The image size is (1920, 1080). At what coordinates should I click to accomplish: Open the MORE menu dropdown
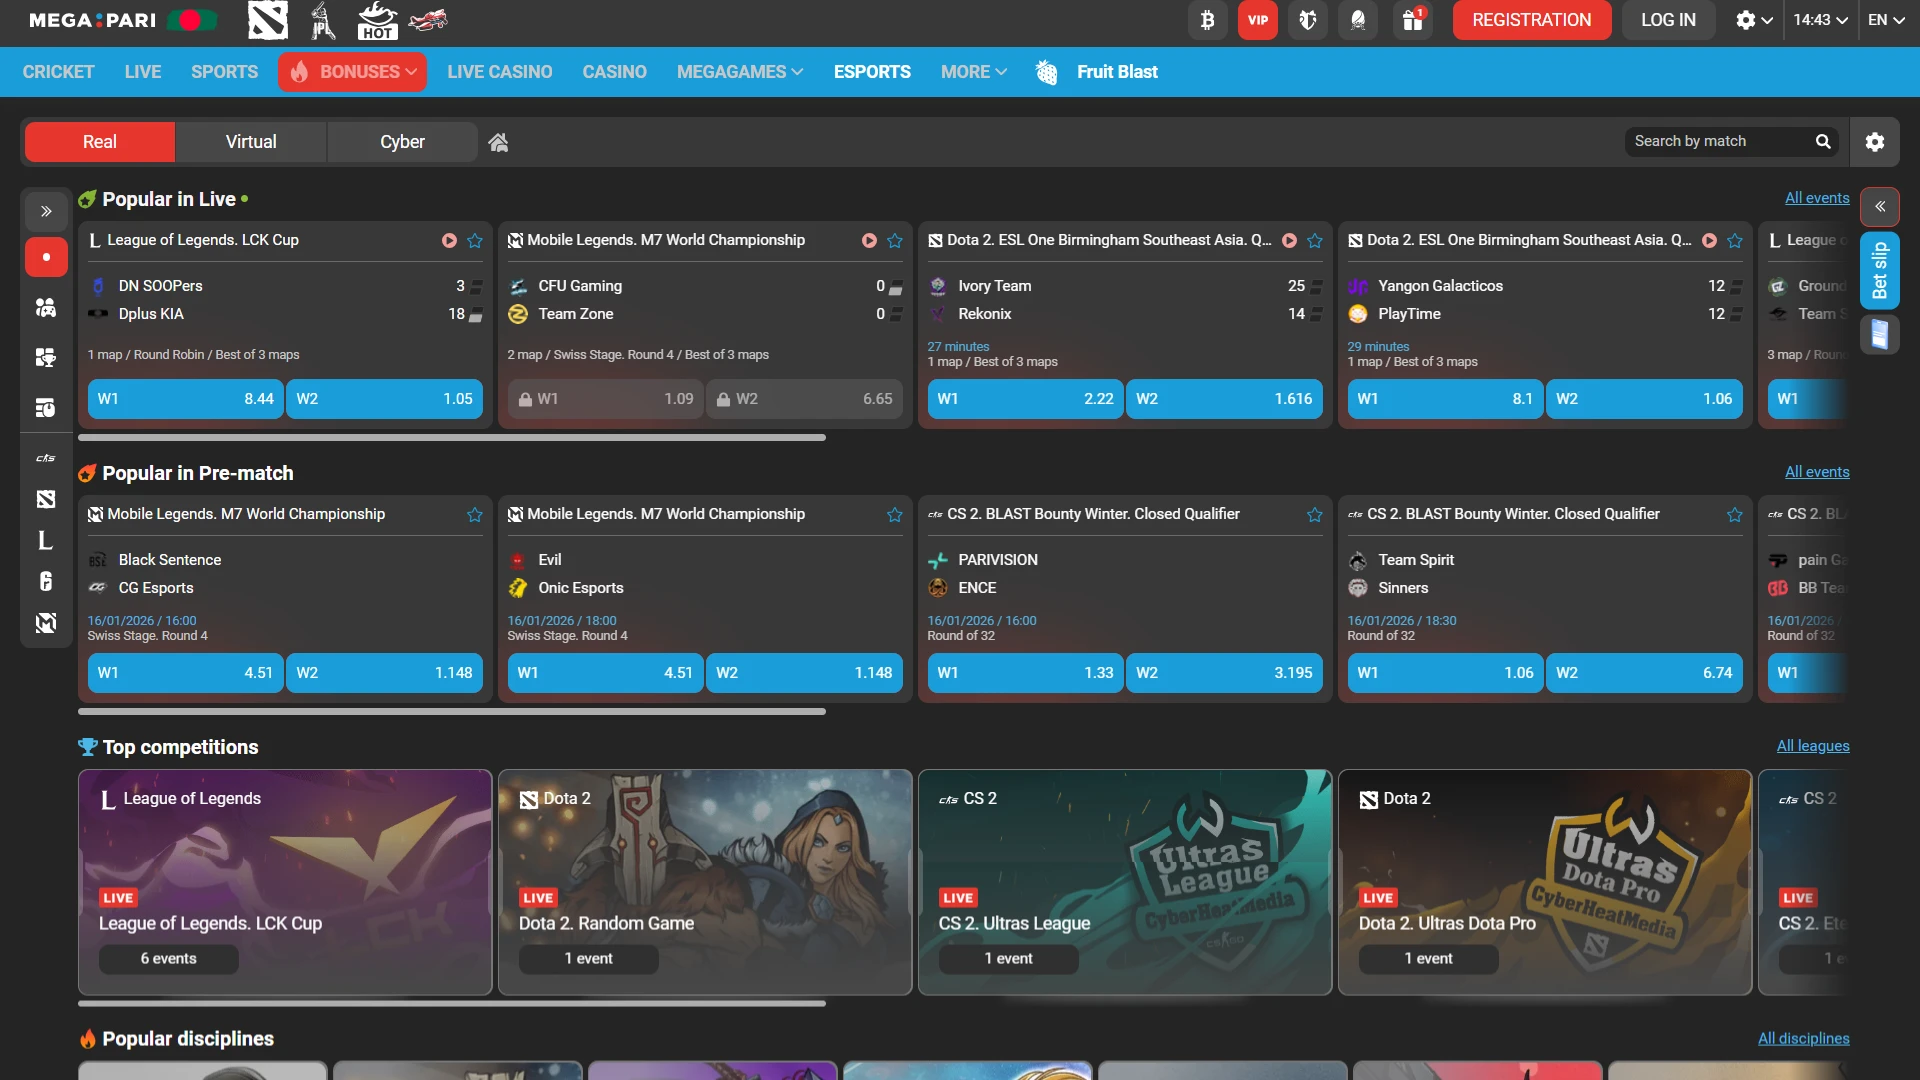(x=972, y=71)
